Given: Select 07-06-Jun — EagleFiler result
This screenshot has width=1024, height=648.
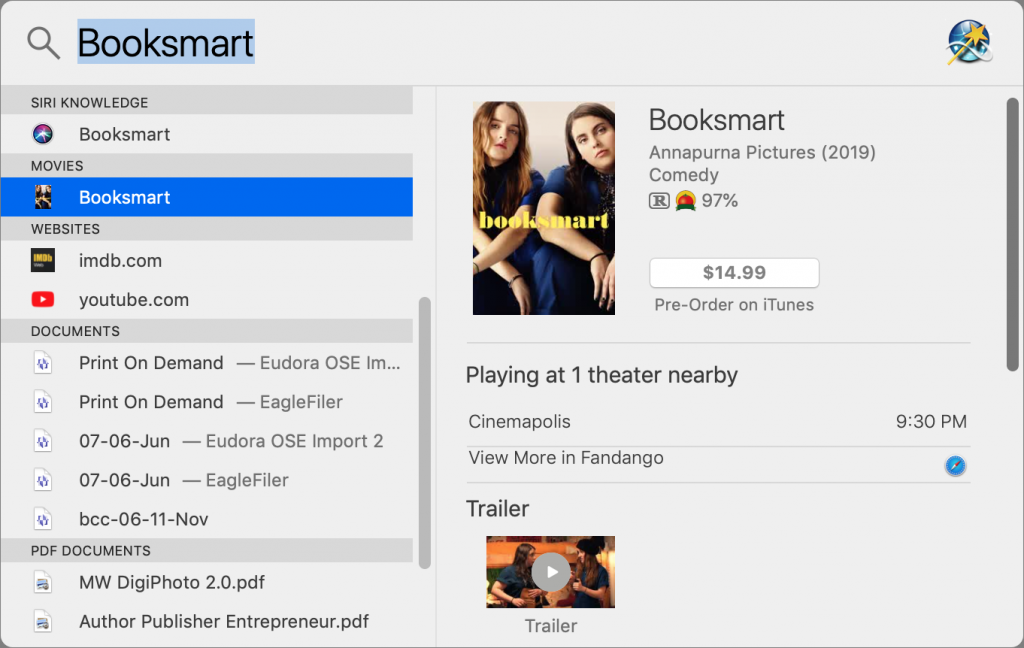Looking at the screenshot, I should click(207, 480).
